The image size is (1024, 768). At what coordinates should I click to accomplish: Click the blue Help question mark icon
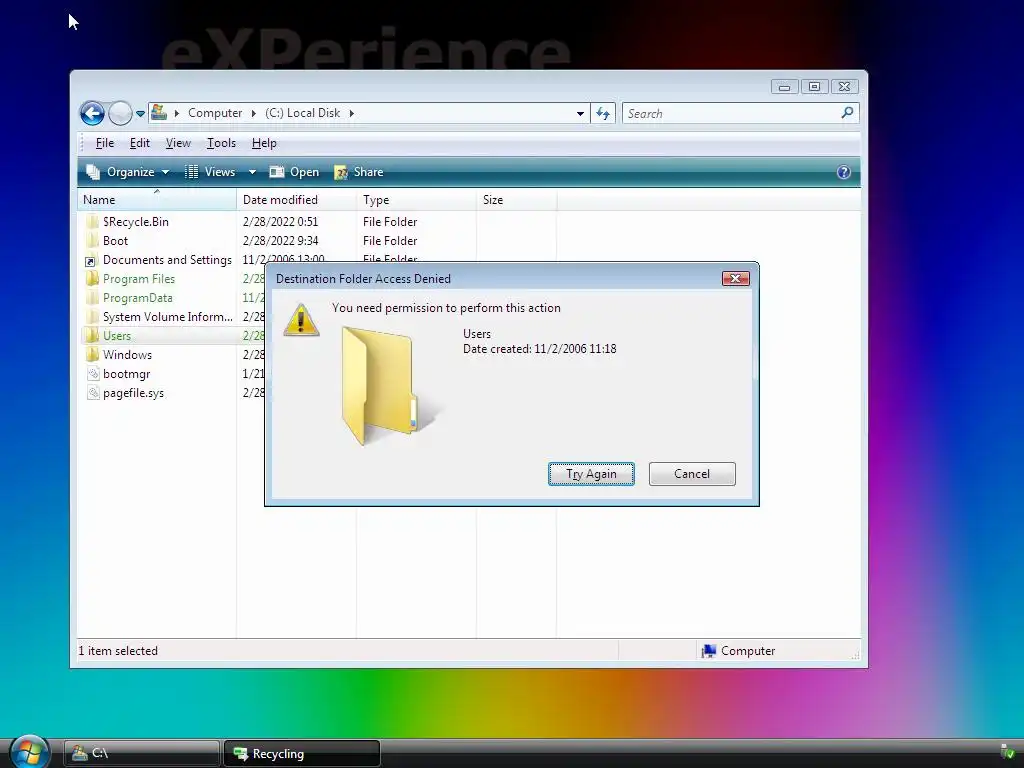pyautogui.click(x=844, y=172)
